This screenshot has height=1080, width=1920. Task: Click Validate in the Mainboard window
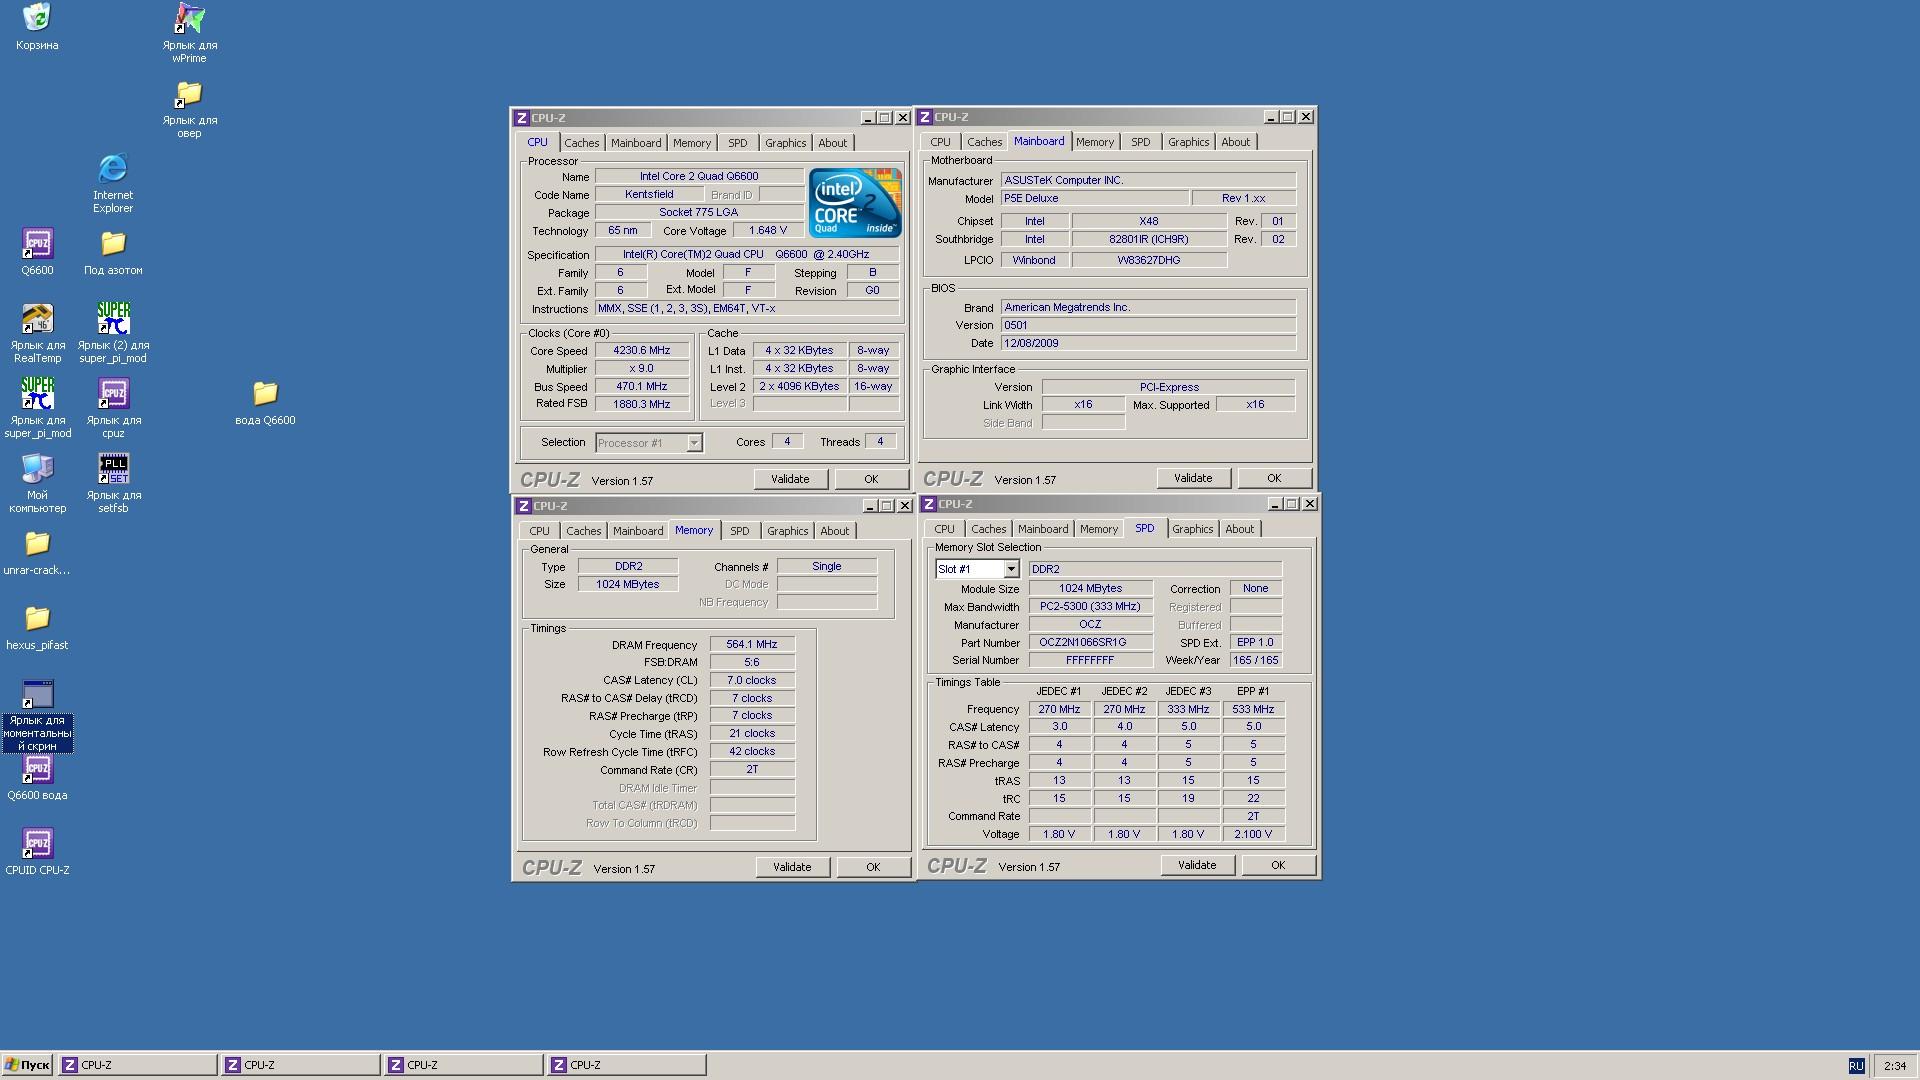click(1193, 478)
